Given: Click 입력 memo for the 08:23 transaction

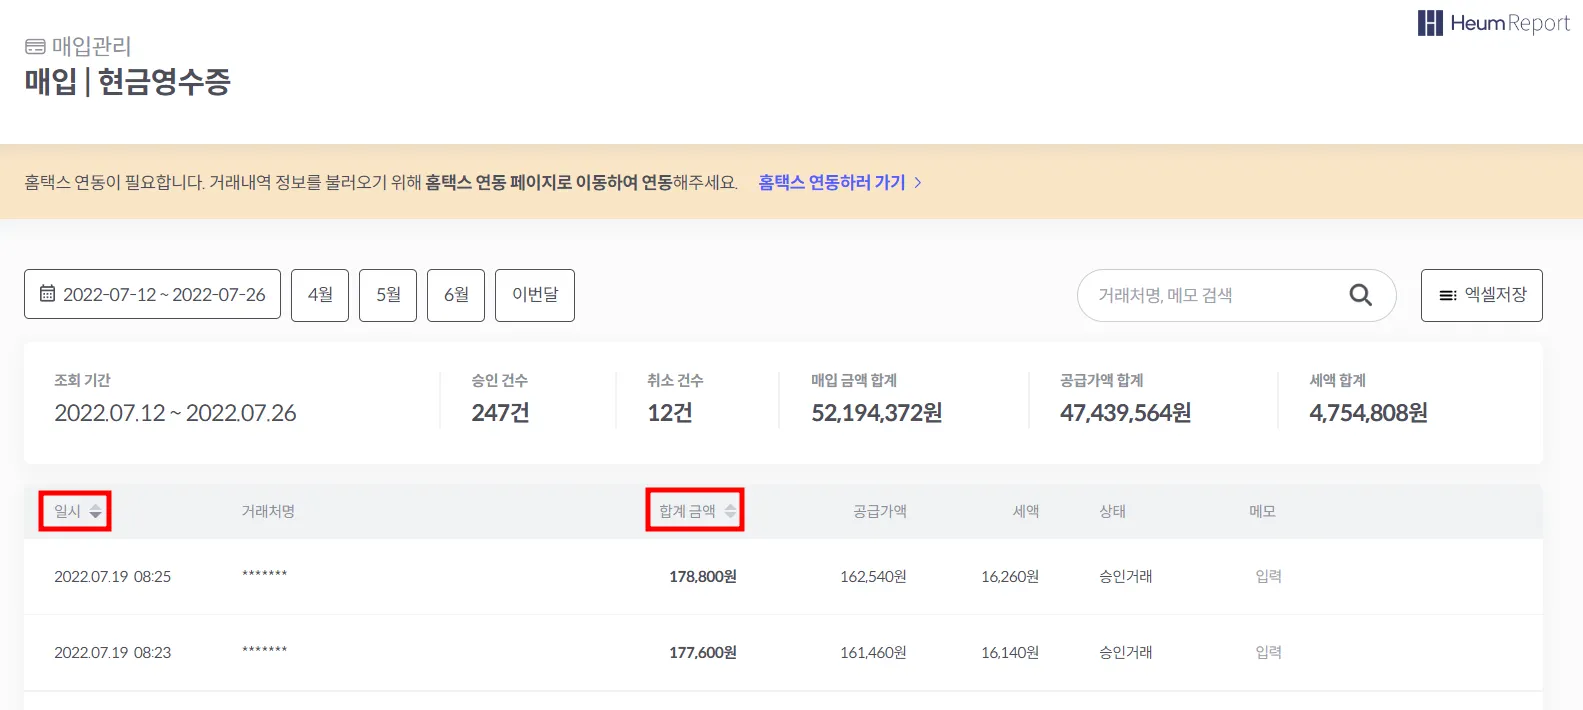Looking at the screenshot, I should (1268, 652).
